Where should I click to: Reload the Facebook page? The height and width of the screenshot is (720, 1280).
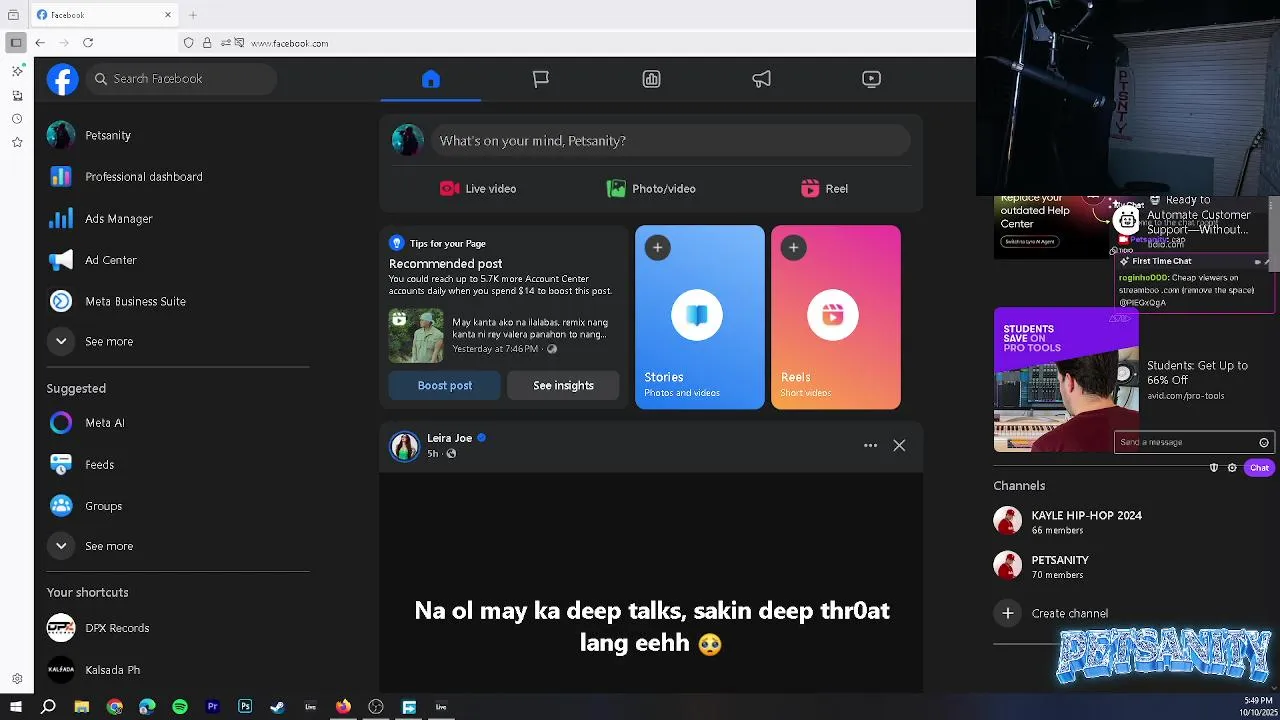(x=88, y=43)
